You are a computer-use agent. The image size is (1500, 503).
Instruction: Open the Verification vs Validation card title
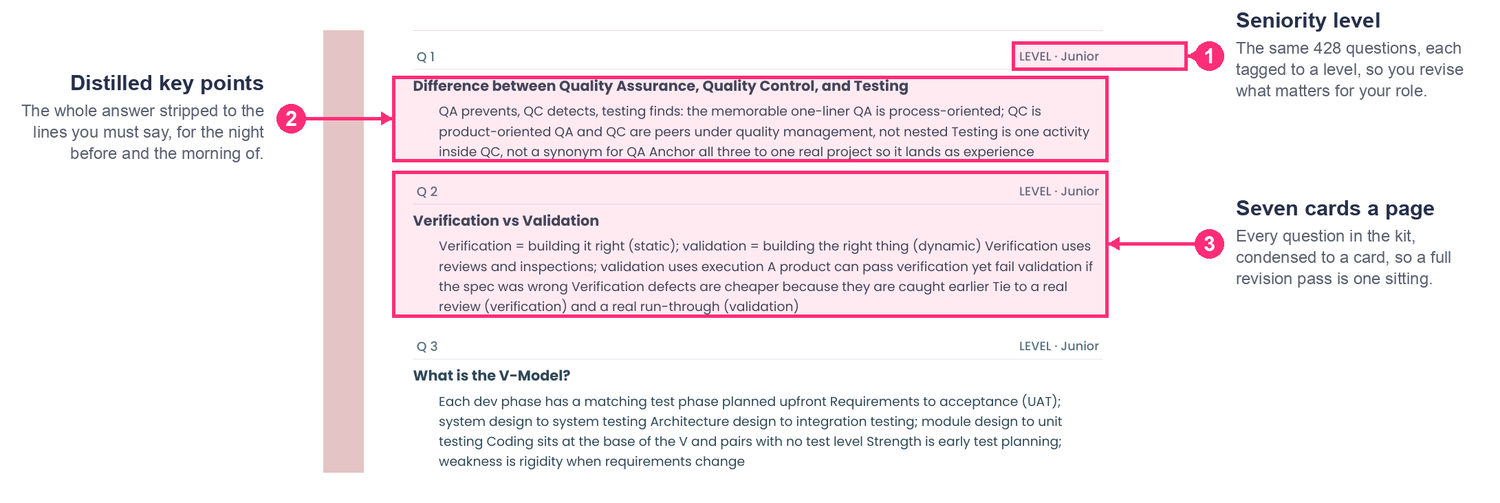click(506, 221)
